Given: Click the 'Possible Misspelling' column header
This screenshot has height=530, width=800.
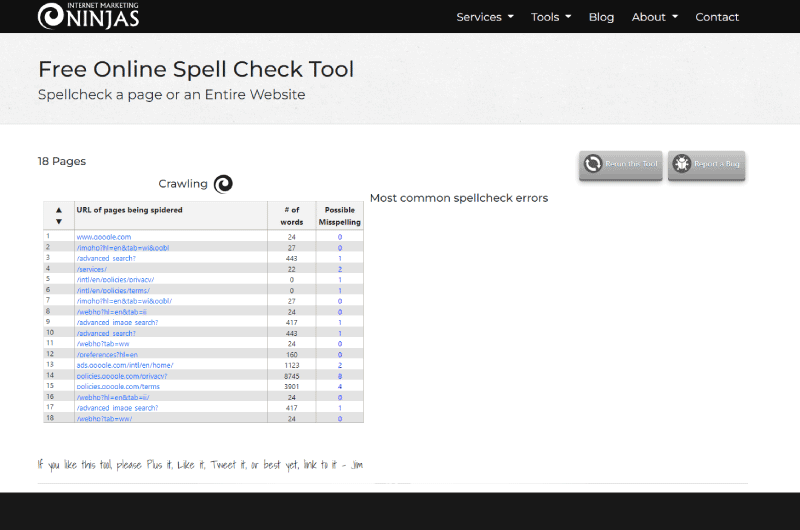Looking at the screenshot, I should point(340,215).
